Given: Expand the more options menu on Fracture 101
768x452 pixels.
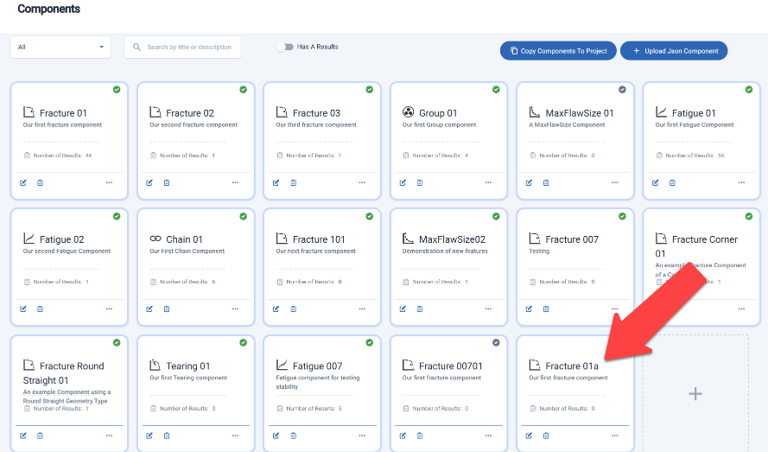Looking at the screenshot, I should click(x=362, y=308).
